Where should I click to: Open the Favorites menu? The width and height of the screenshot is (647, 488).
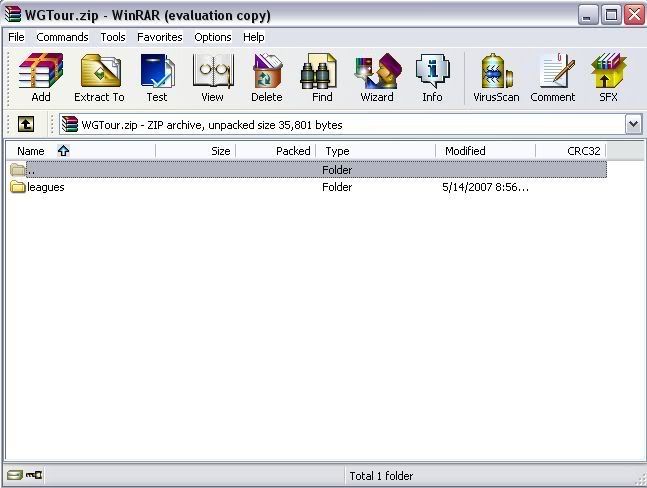[160, 37]
